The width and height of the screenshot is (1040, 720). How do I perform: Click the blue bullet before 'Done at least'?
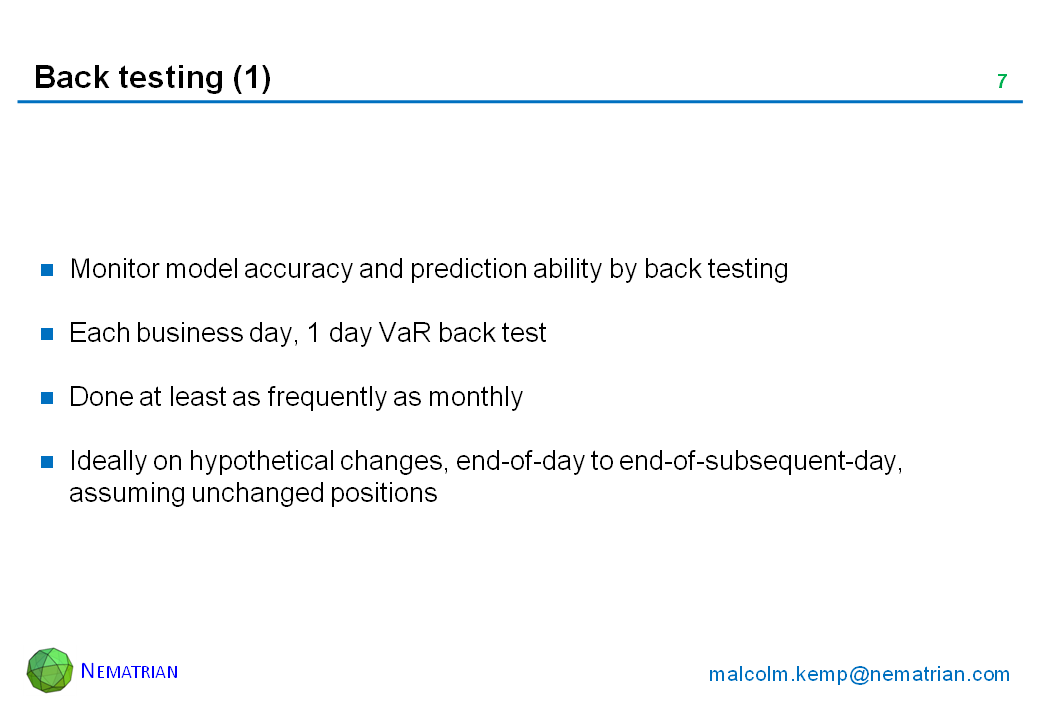[x=47, y=397]
